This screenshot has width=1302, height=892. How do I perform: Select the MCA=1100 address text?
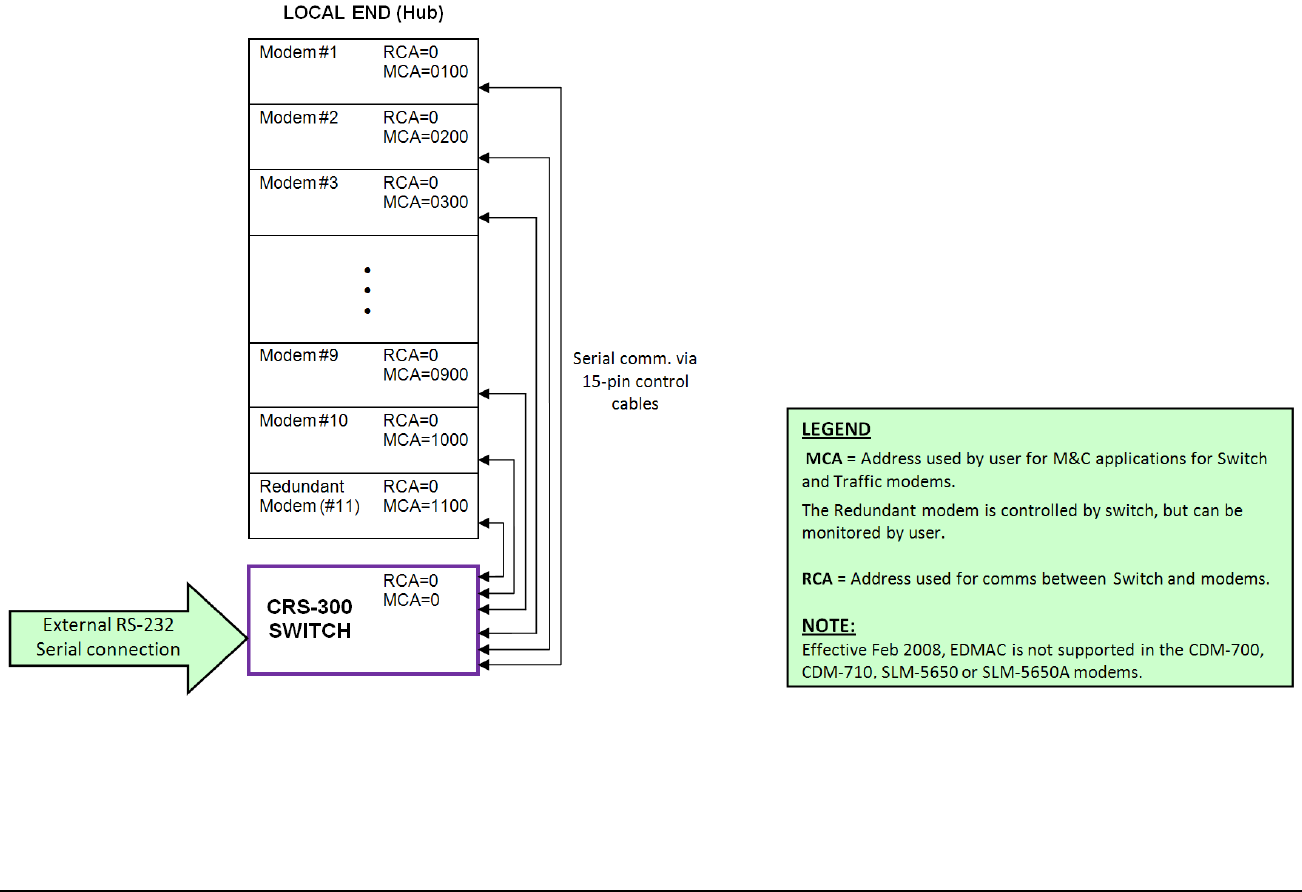tap(425, 506)
